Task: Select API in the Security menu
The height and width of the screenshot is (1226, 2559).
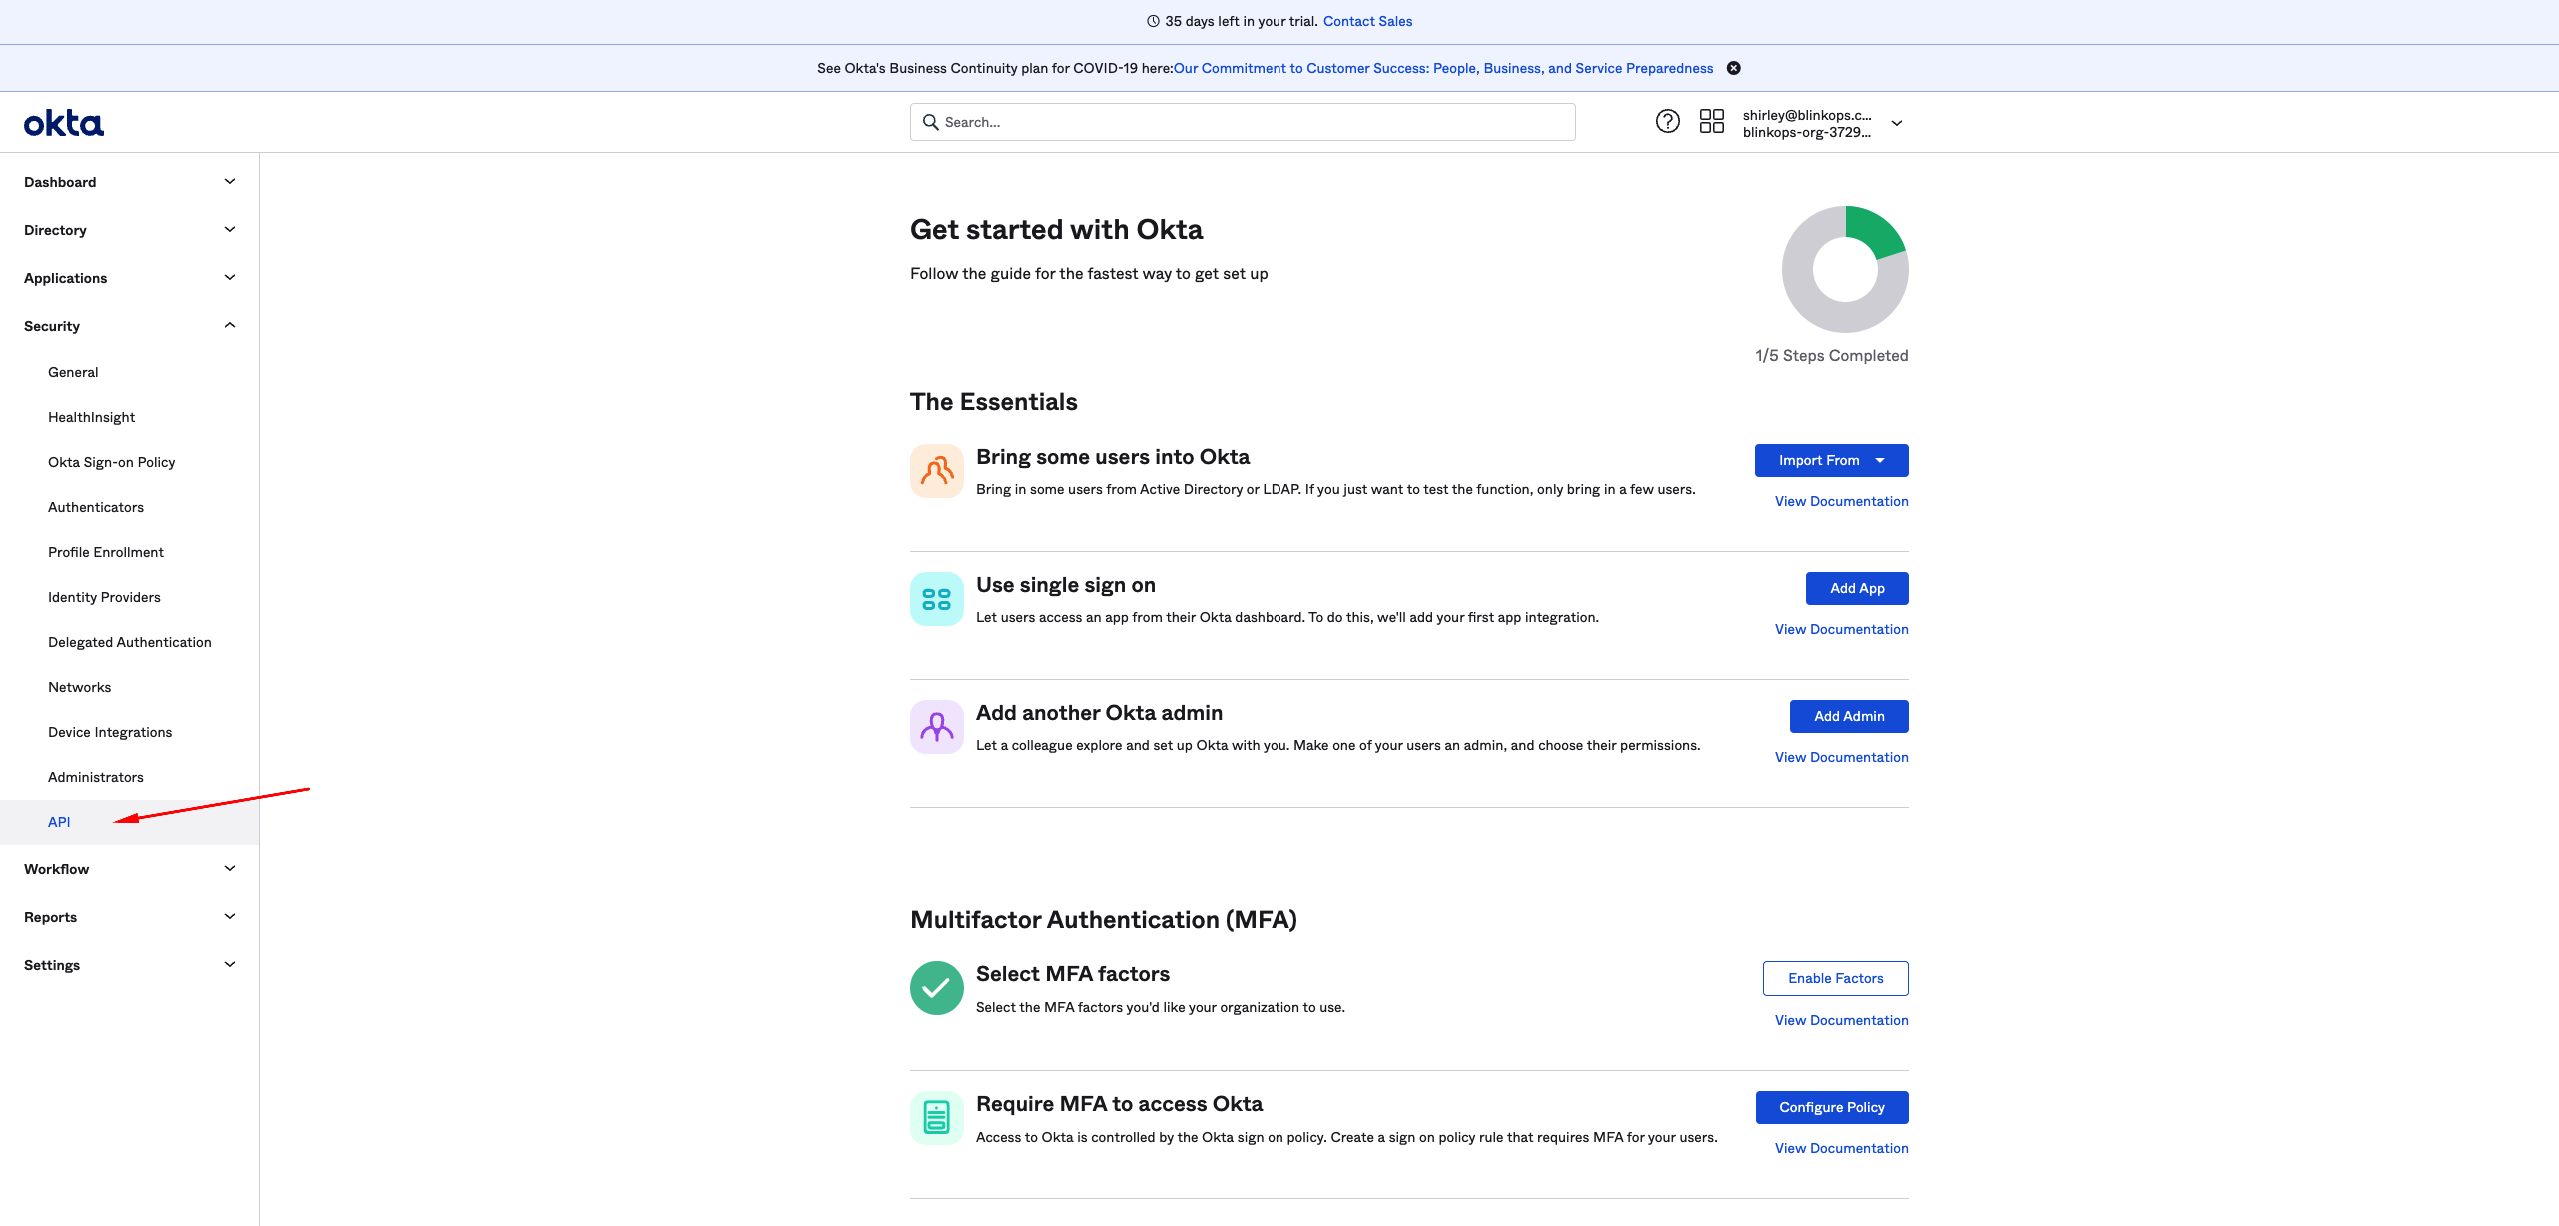Action: [59, 822]
